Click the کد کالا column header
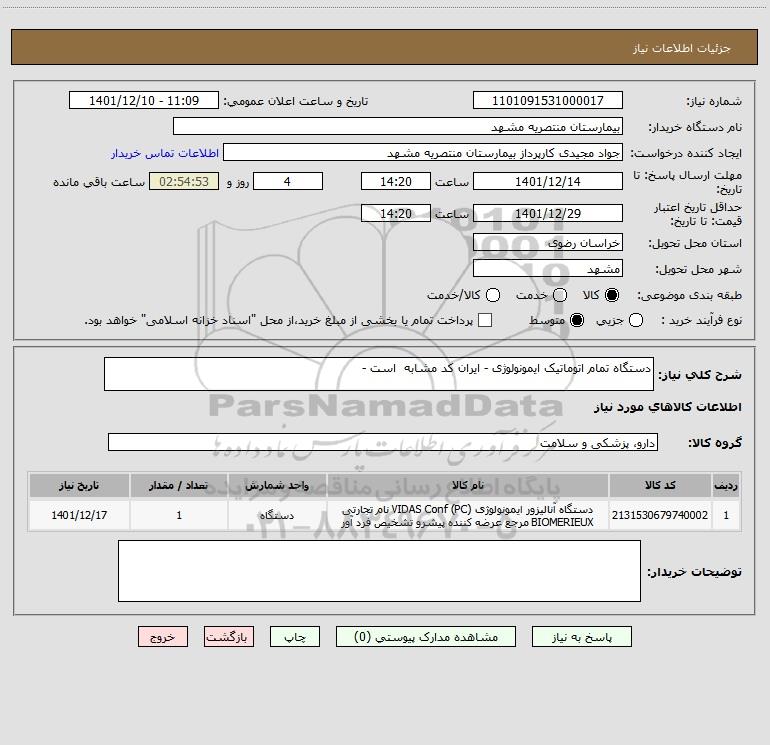 660,485
